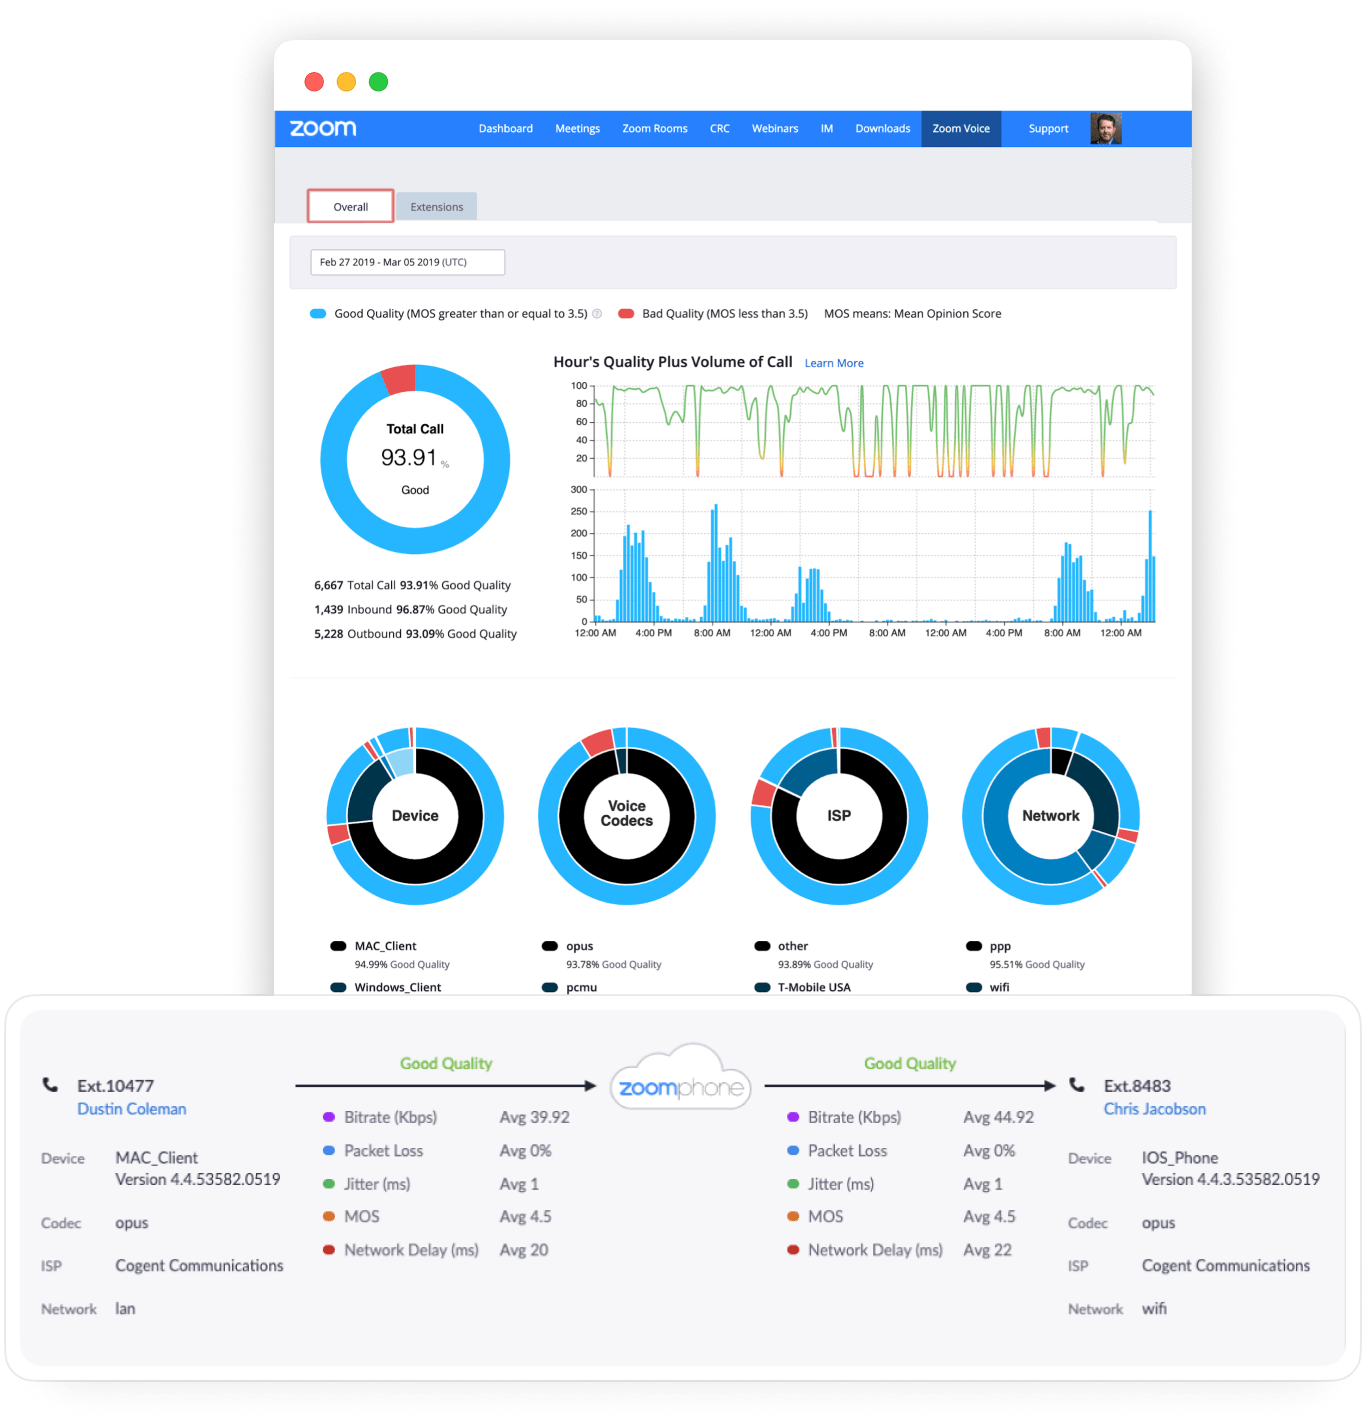Image resolution: width=1372 pixels, height=1426 pixels.
Task: Click the 'IOS_Phone' device value
Action: 1180,1158
